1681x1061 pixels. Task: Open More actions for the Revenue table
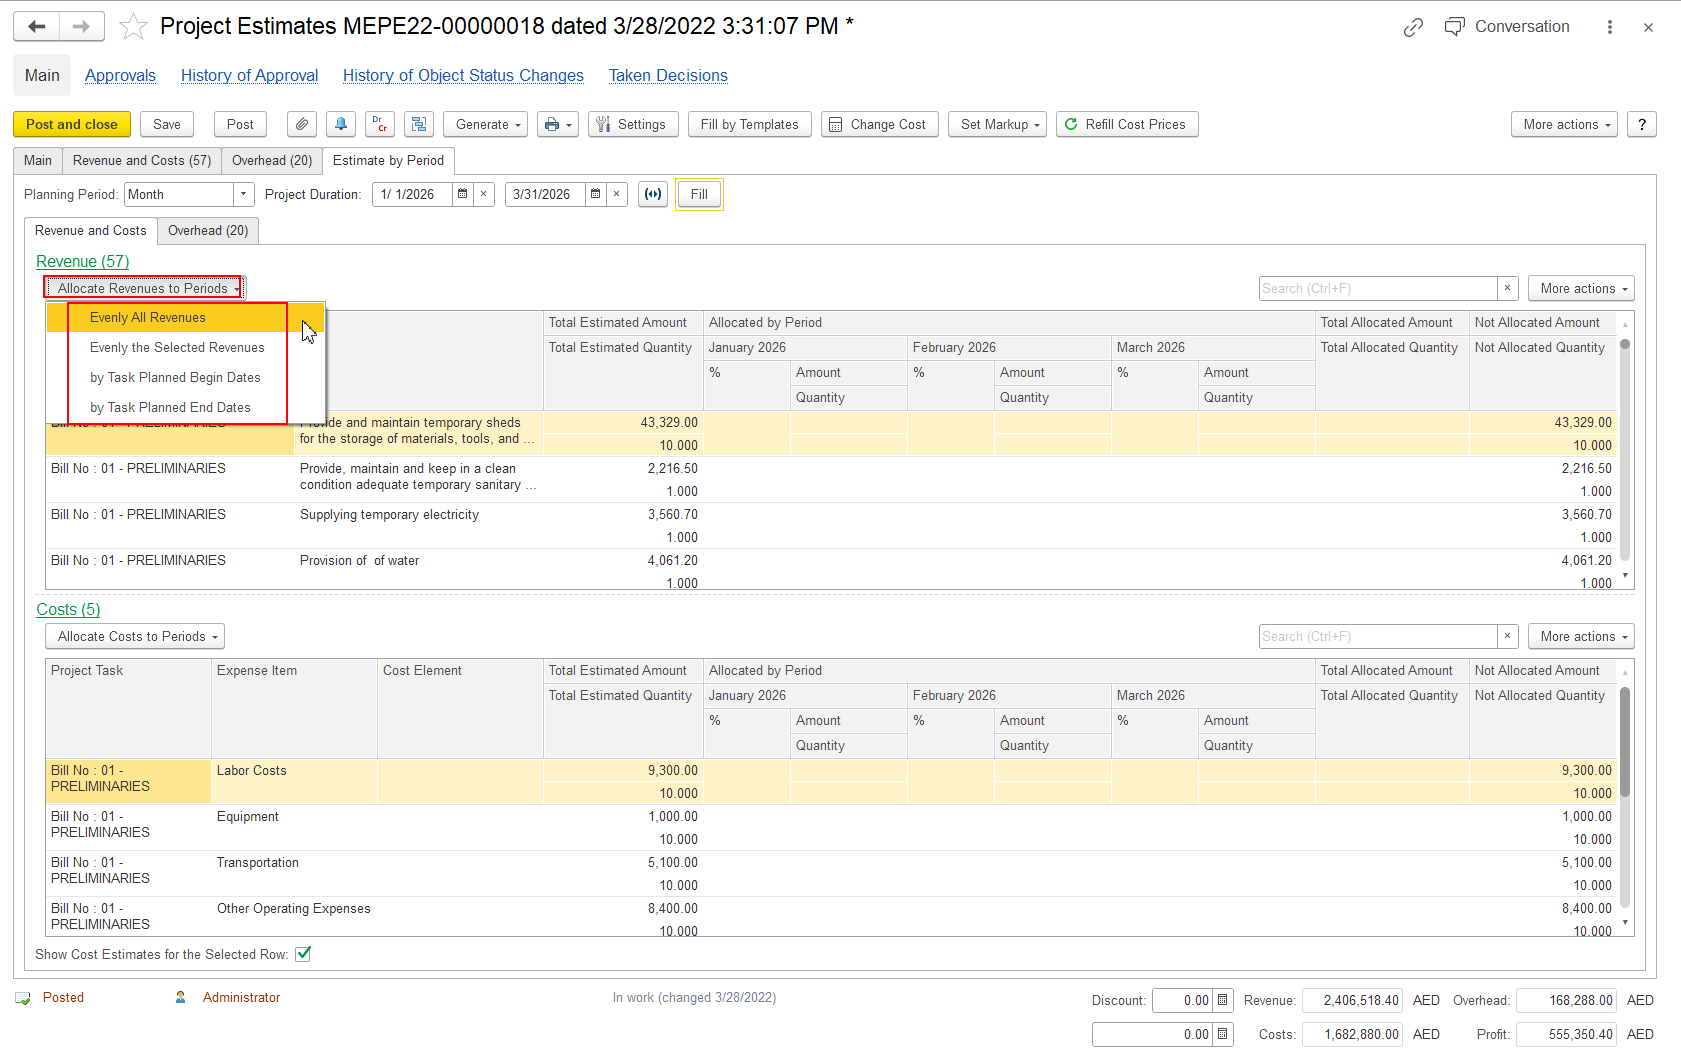(1581, 288)
